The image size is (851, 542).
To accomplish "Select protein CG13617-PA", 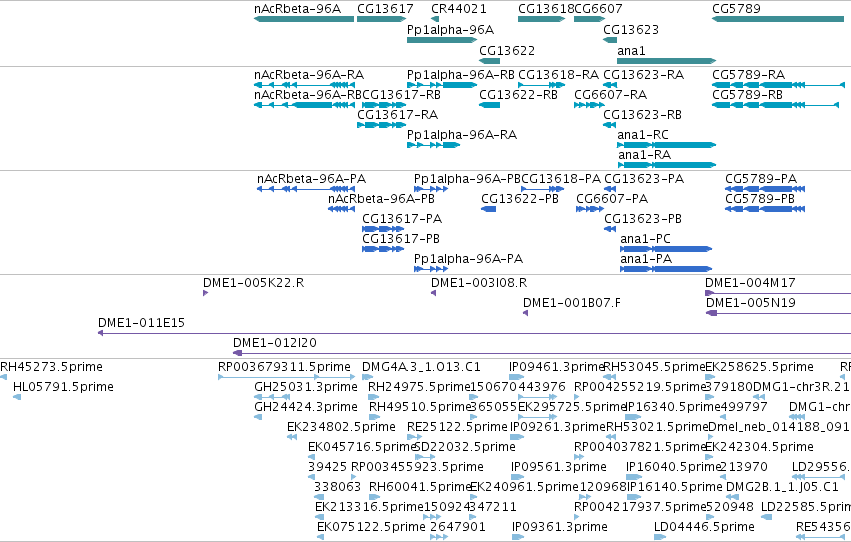I will [x=383, y=229].
